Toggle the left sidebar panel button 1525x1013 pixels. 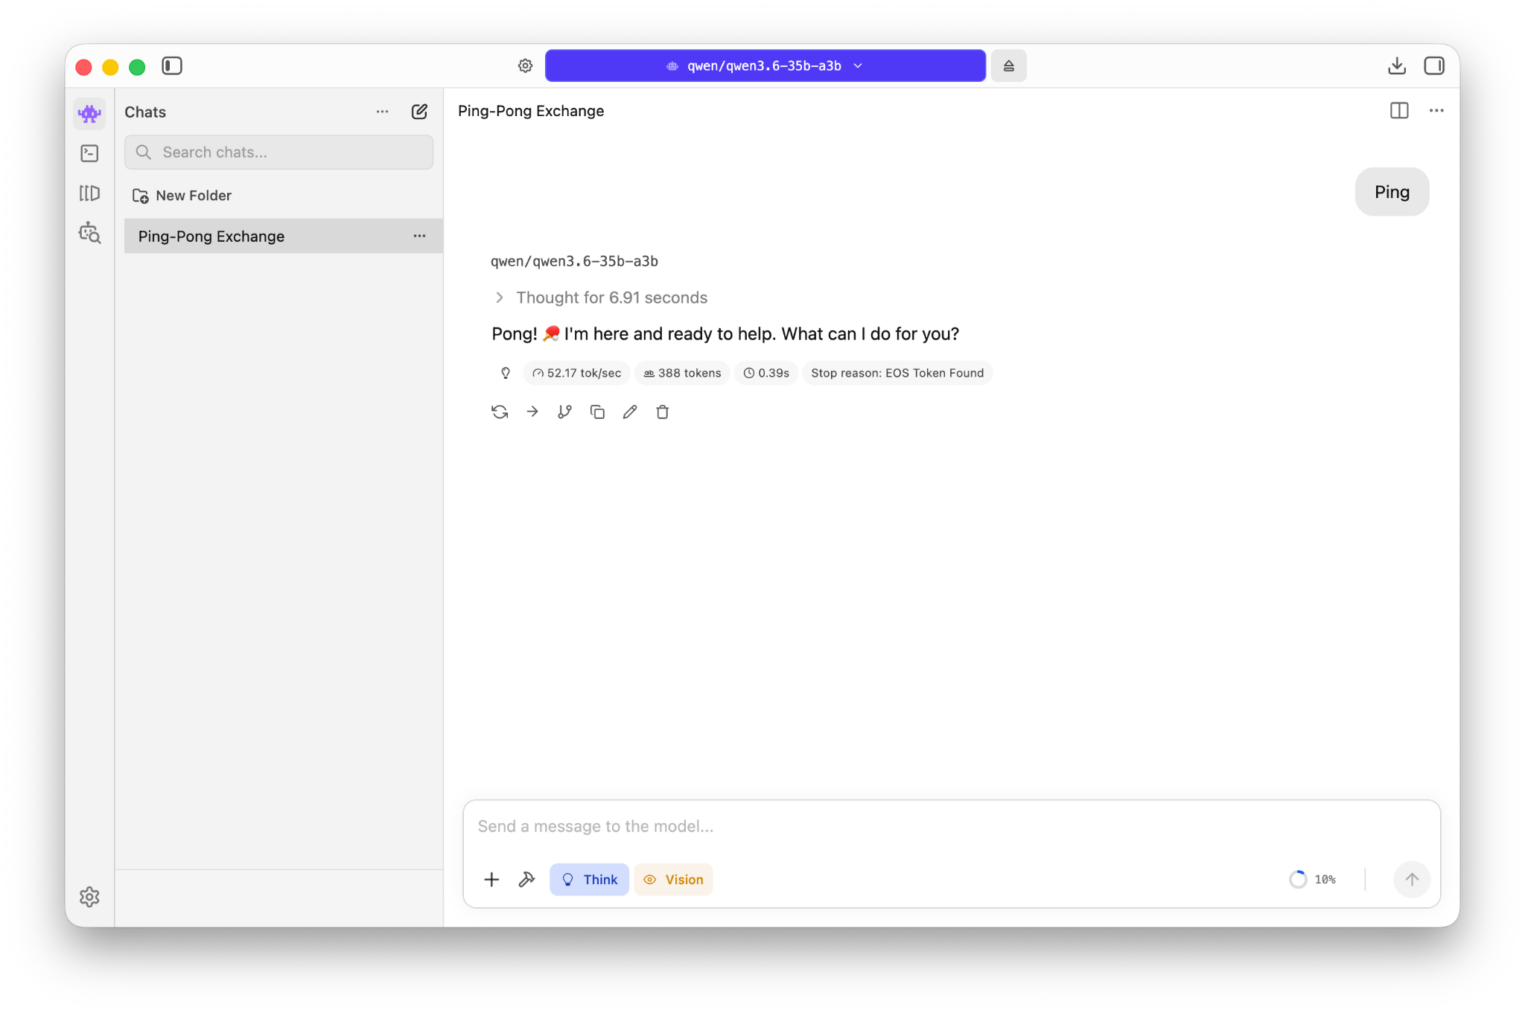tap(172, 66)
